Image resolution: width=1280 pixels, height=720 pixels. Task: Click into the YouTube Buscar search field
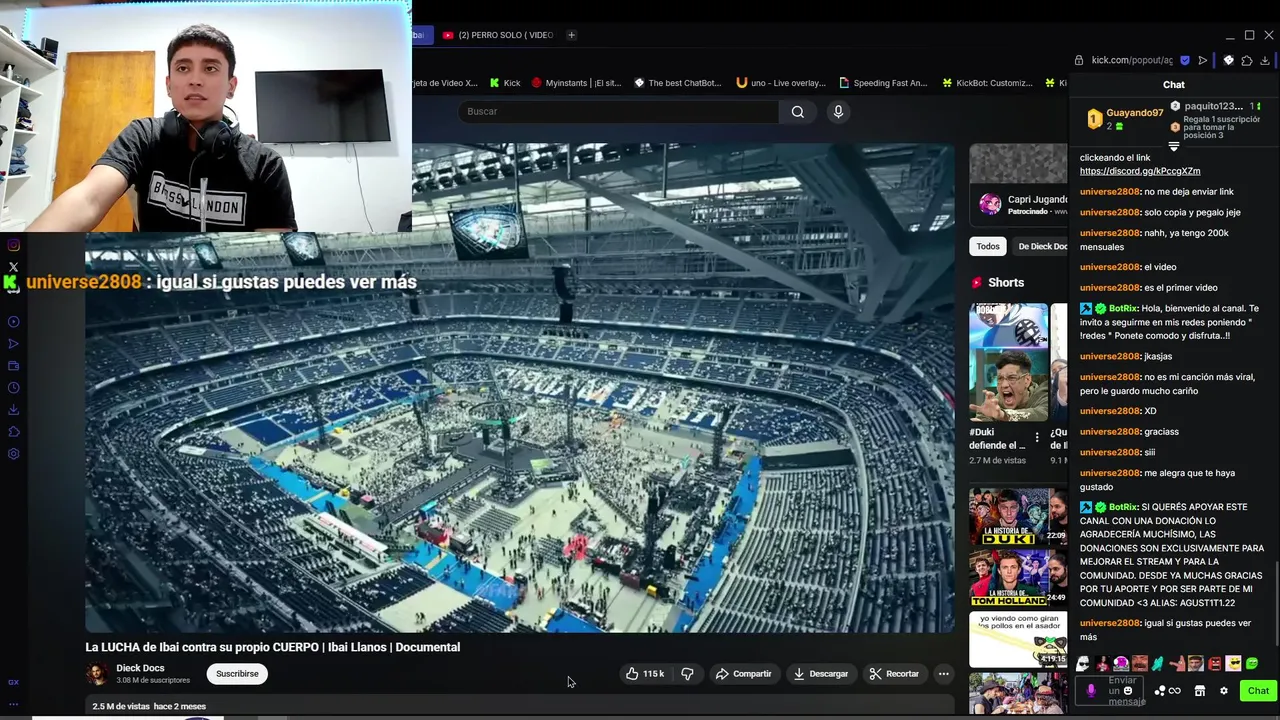[618, 111]
